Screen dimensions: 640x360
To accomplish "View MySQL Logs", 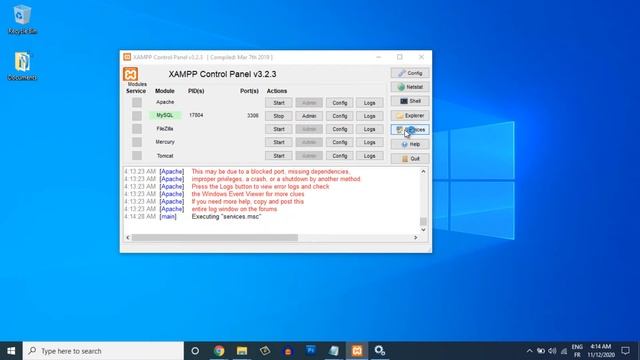I will coord(369,116).
